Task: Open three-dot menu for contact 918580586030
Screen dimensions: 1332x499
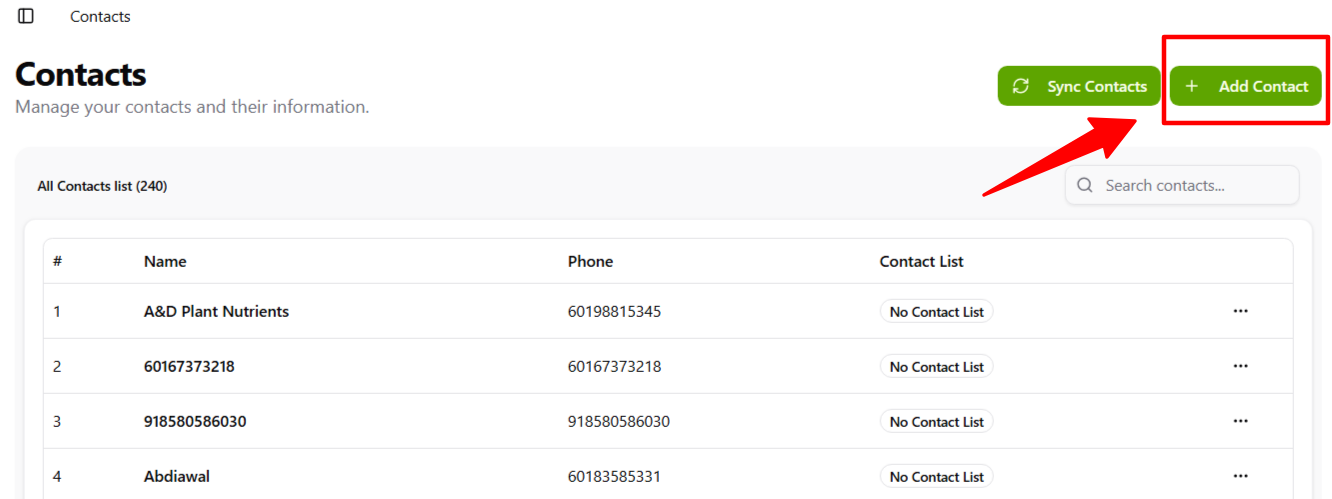Action: (1240, 421)
